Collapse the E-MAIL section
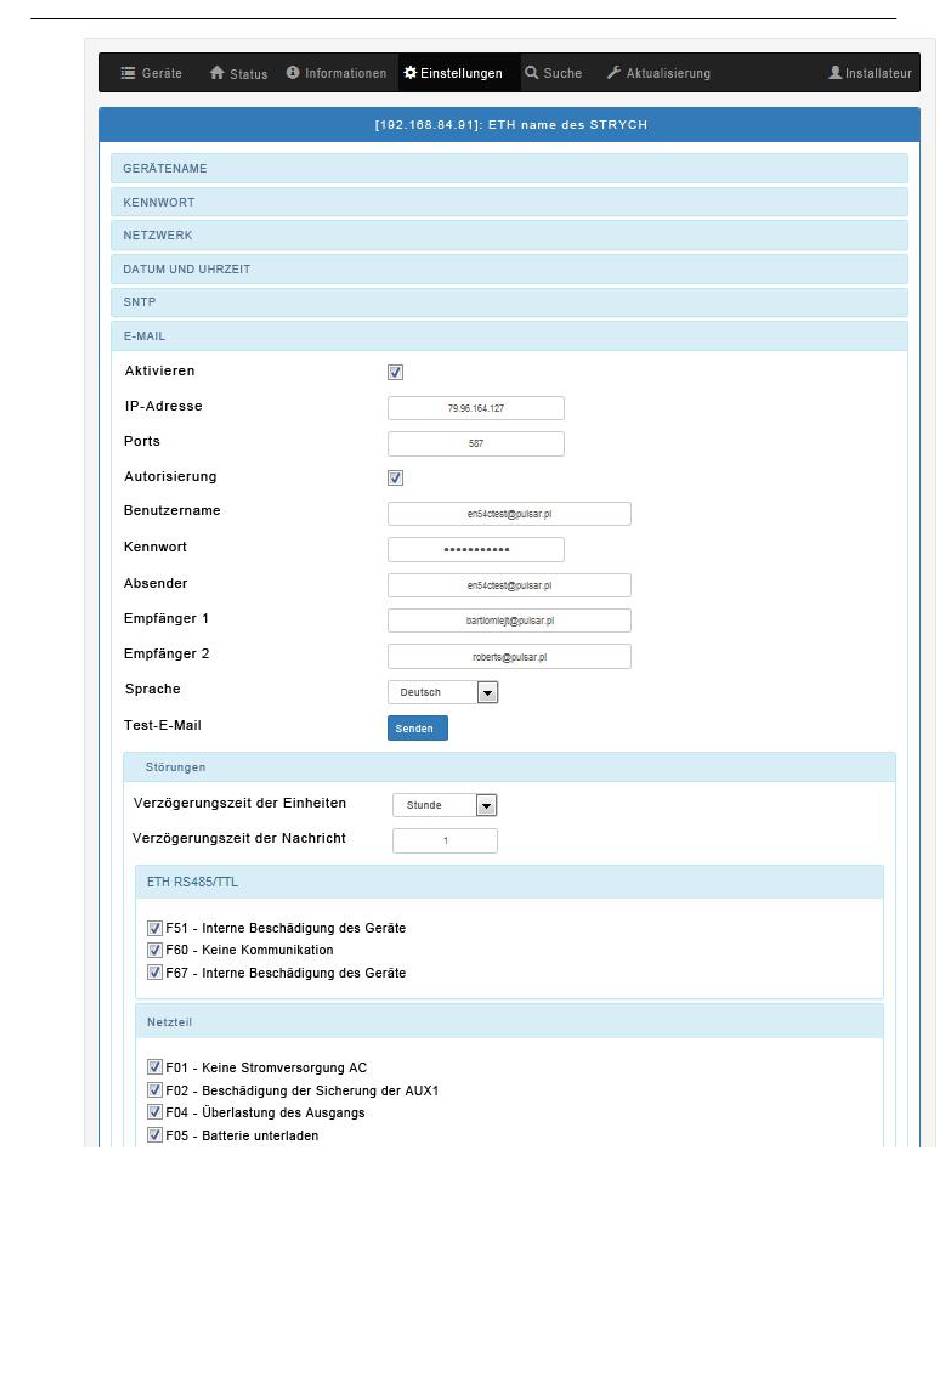 [x=509, y=336]
